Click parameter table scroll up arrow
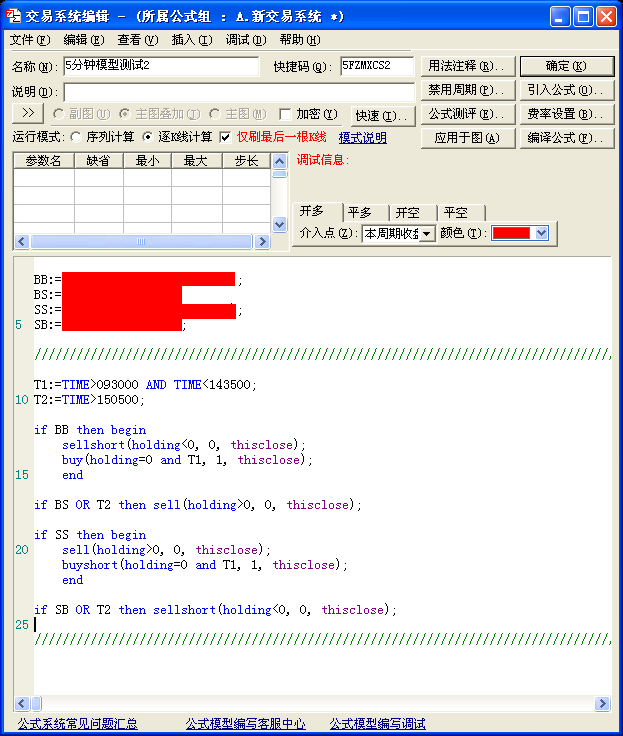The height and width of the screenshot is (736, 623). click(x=279, y=162)
